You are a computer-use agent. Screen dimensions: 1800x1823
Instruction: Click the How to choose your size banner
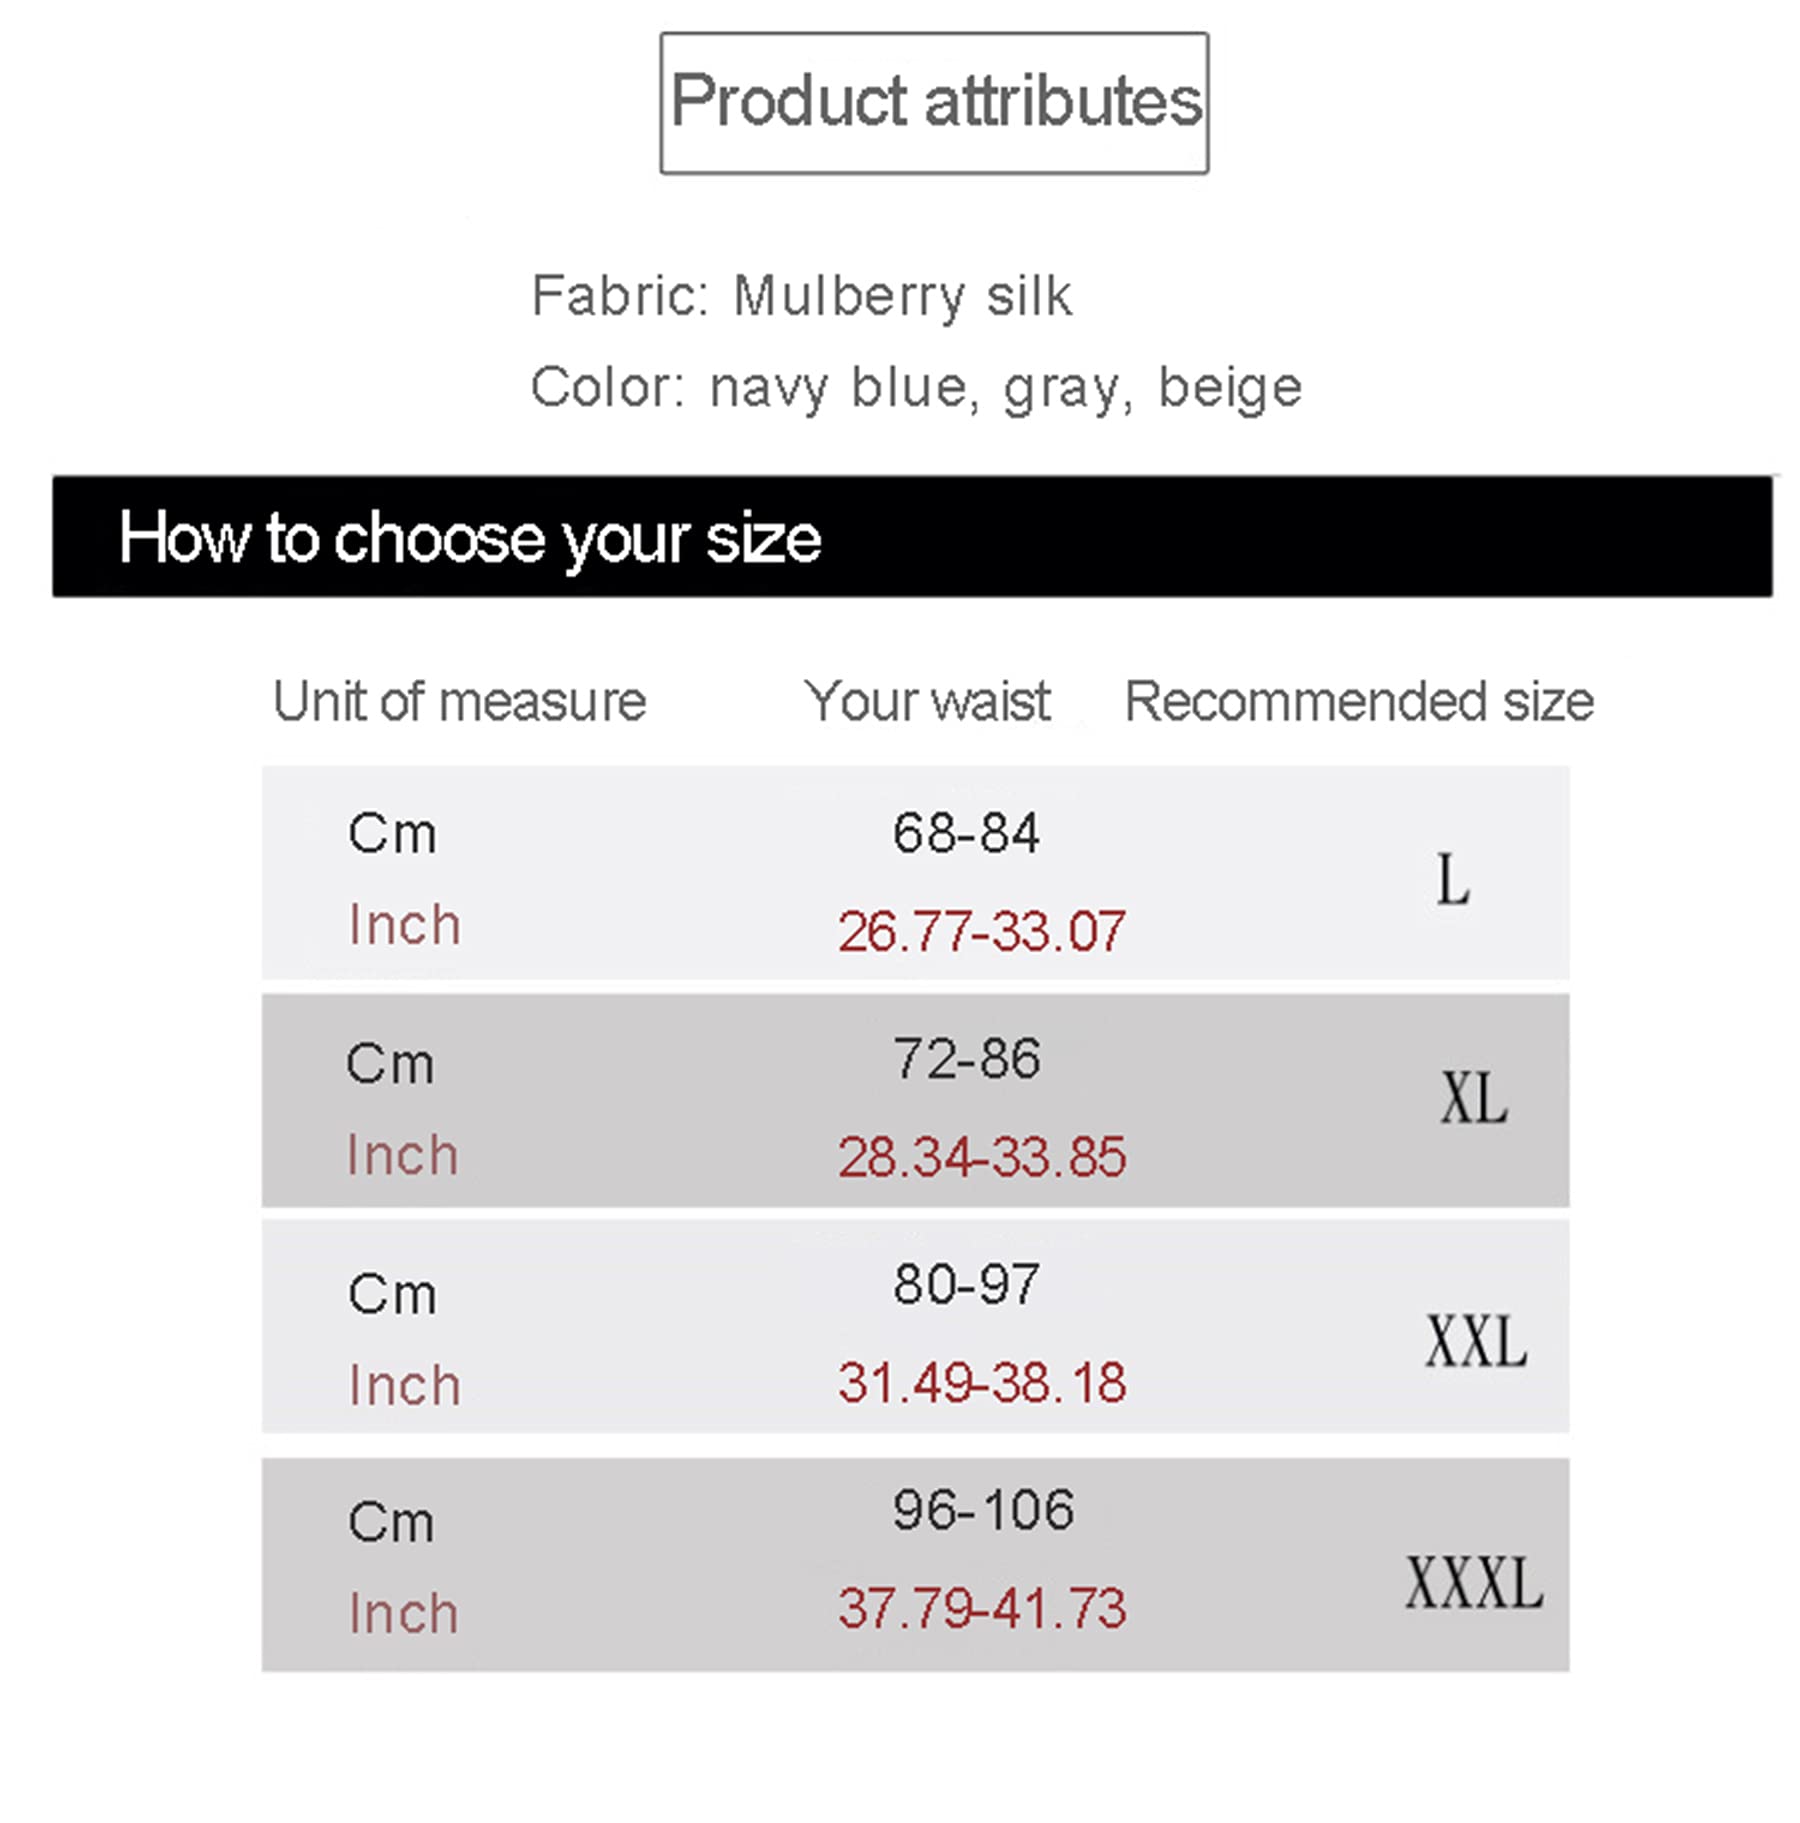(912, 537)
